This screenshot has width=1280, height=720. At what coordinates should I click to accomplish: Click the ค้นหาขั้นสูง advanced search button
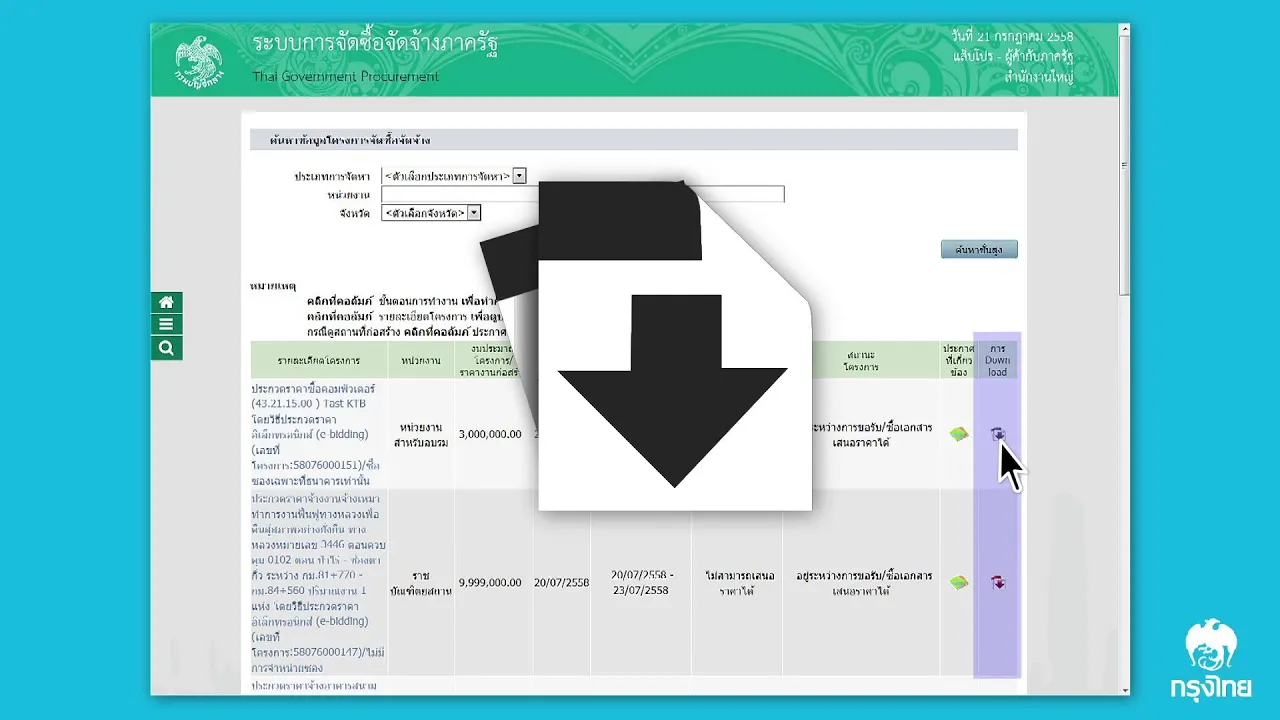(x=979, y=249)
